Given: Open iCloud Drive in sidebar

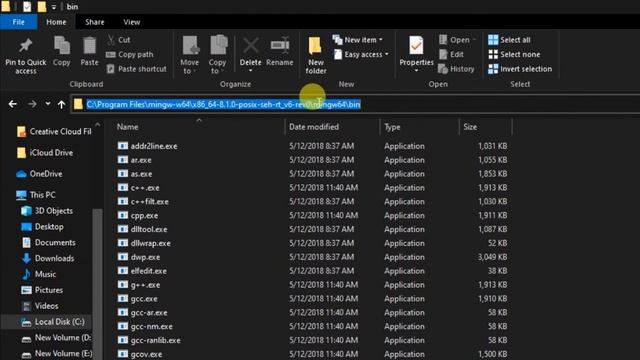Looking at the screenshot, I should click(x=45, y=153).
